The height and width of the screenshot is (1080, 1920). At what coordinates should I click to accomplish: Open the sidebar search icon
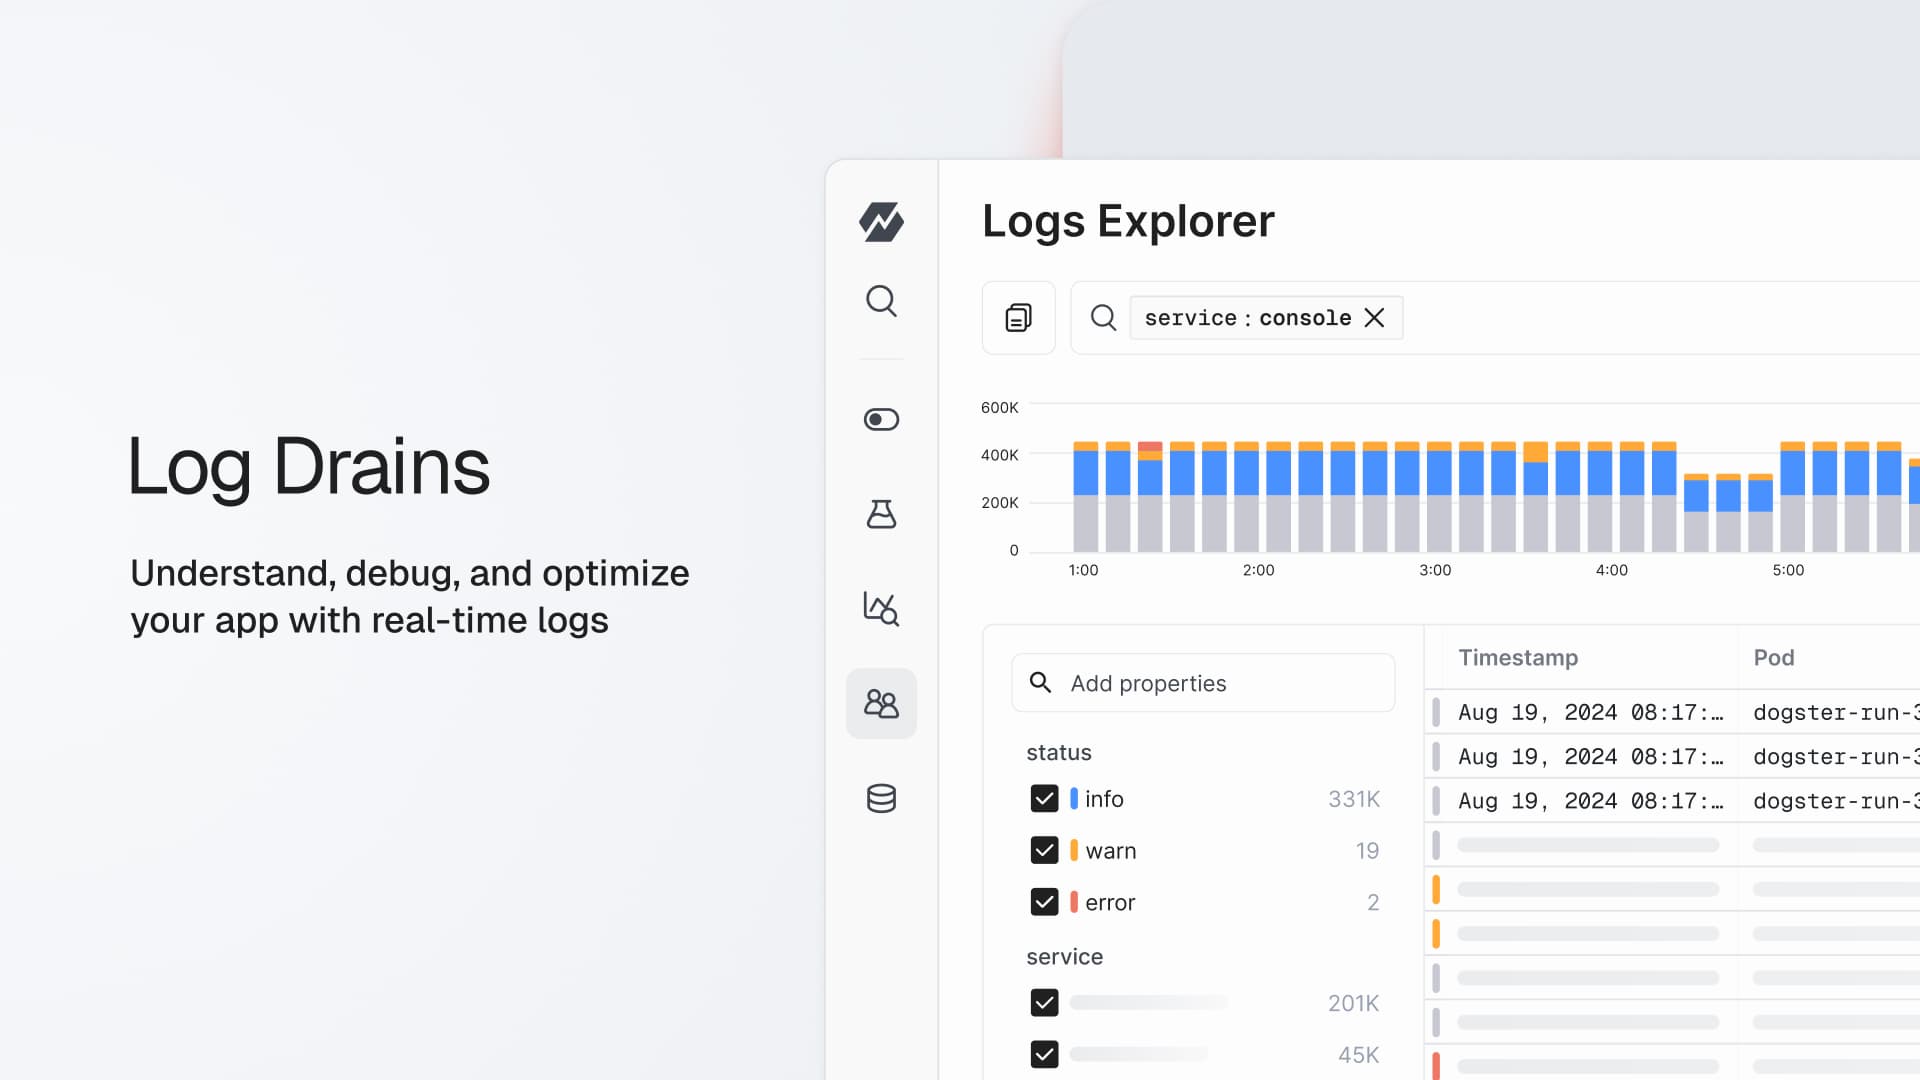click(881, 301)
